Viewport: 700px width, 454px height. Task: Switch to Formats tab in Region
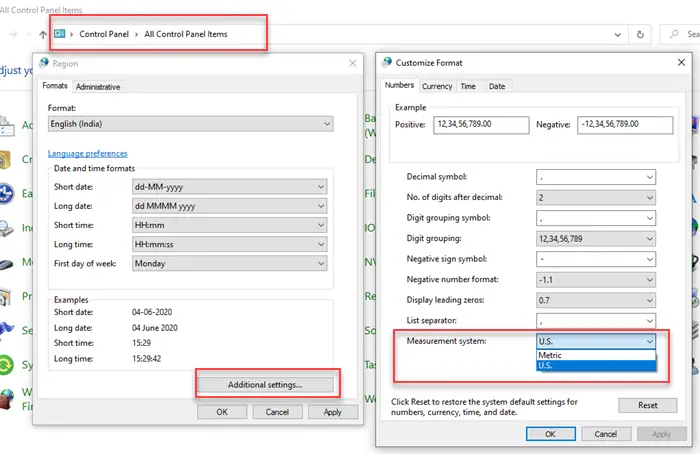55,86
